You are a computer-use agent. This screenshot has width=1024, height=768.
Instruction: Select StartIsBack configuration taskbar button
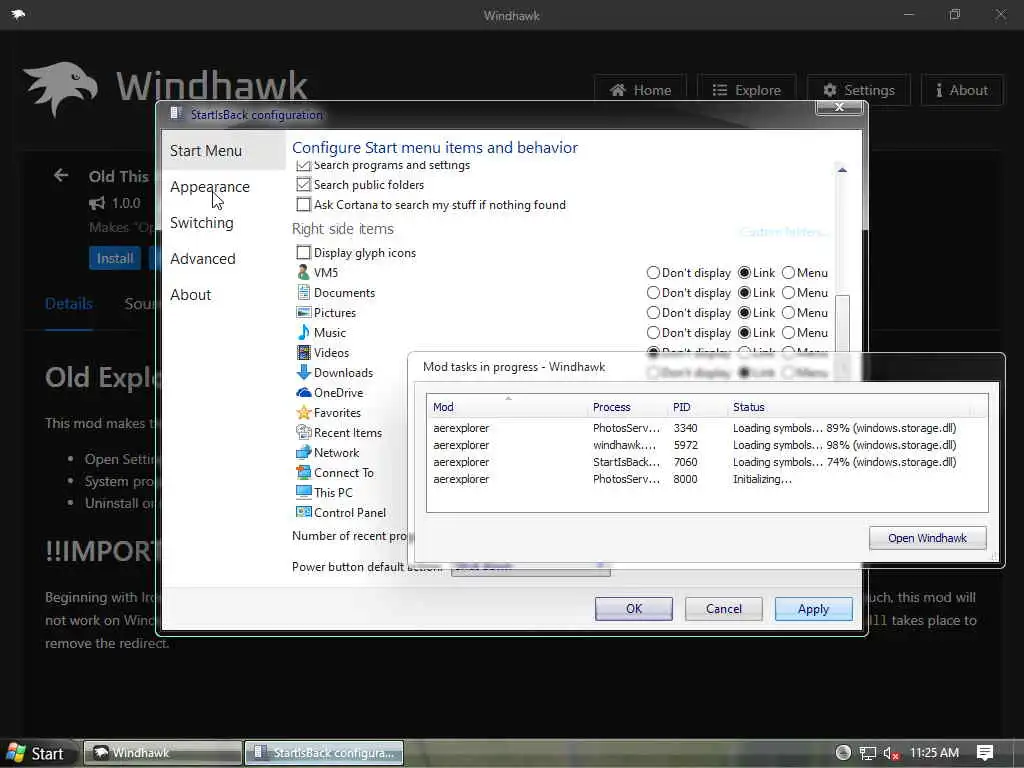(325, 753)
